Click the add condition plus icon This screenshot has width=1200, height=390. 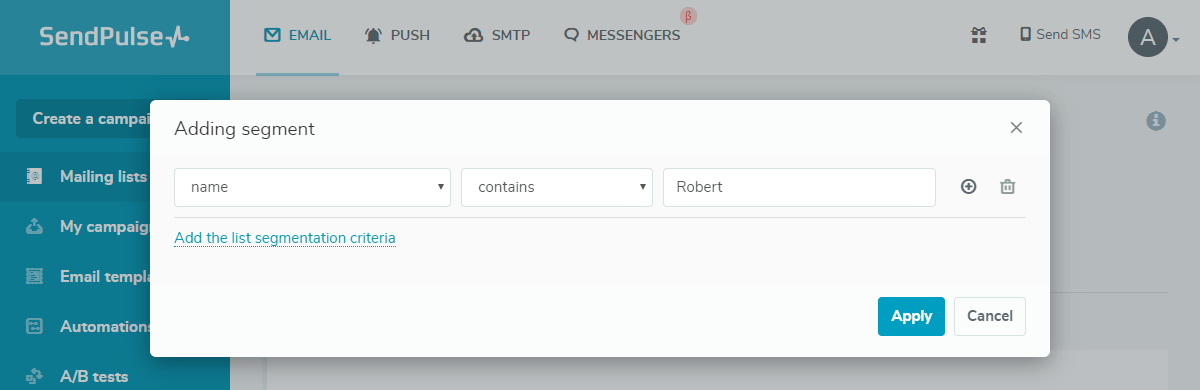click(968, 187)
